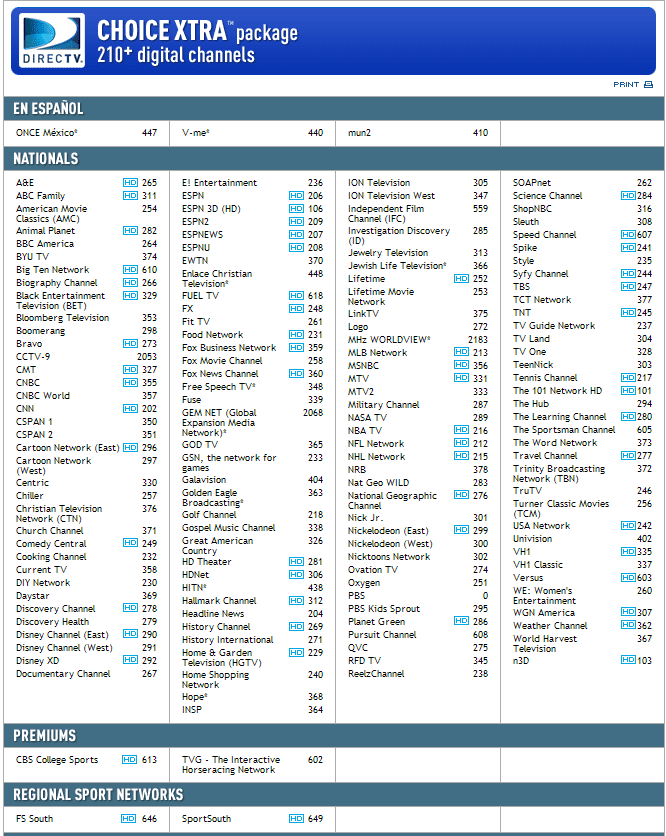Click the REGIONAL SPORT NETWORKS header

click(x=334, y=794)
